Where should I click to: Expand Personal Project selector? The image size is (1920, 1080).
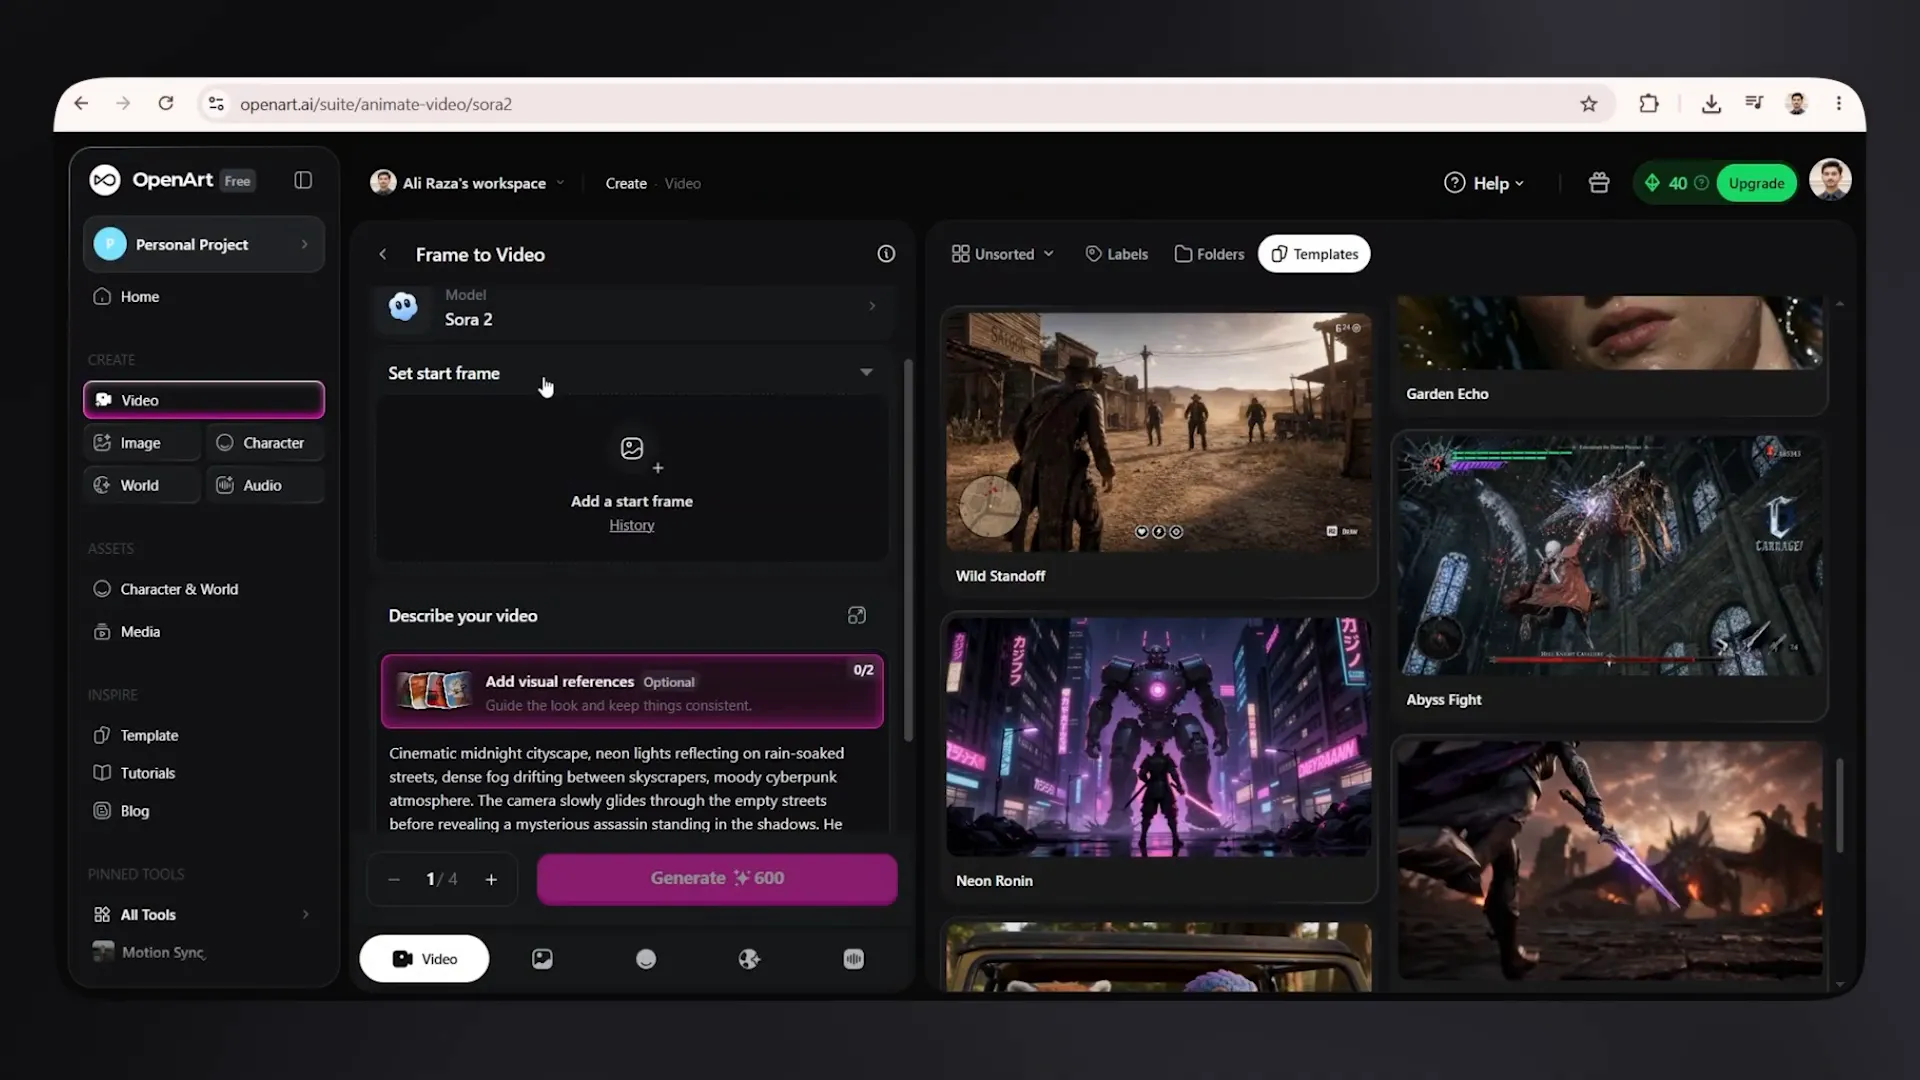(204, 244)
